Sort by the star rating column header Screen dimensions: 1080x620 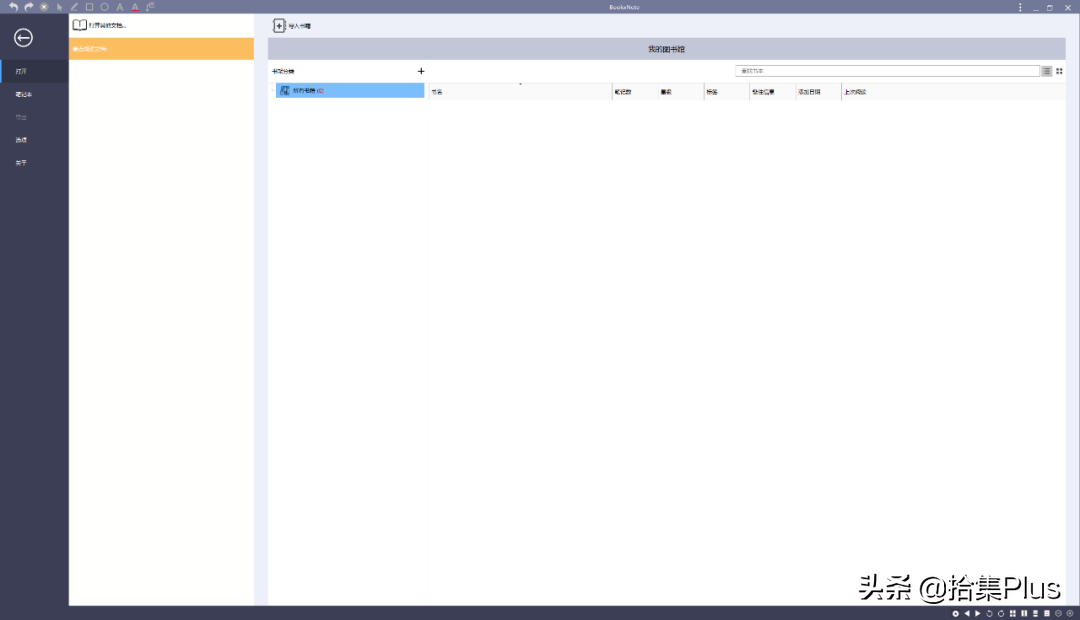tap(681, 92)
